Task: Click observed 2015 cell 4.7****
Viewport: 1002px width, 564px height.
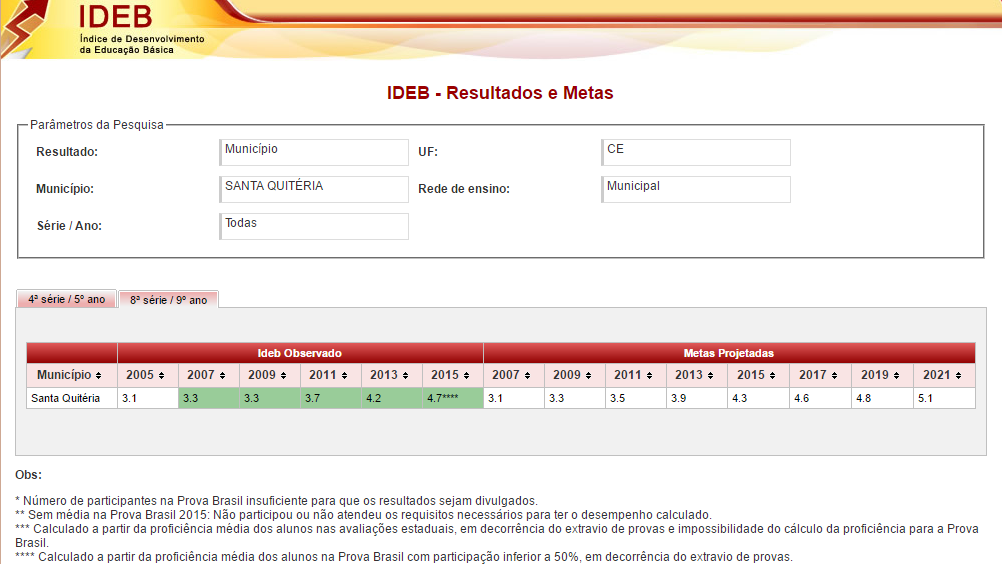Action: coord(453,398)
